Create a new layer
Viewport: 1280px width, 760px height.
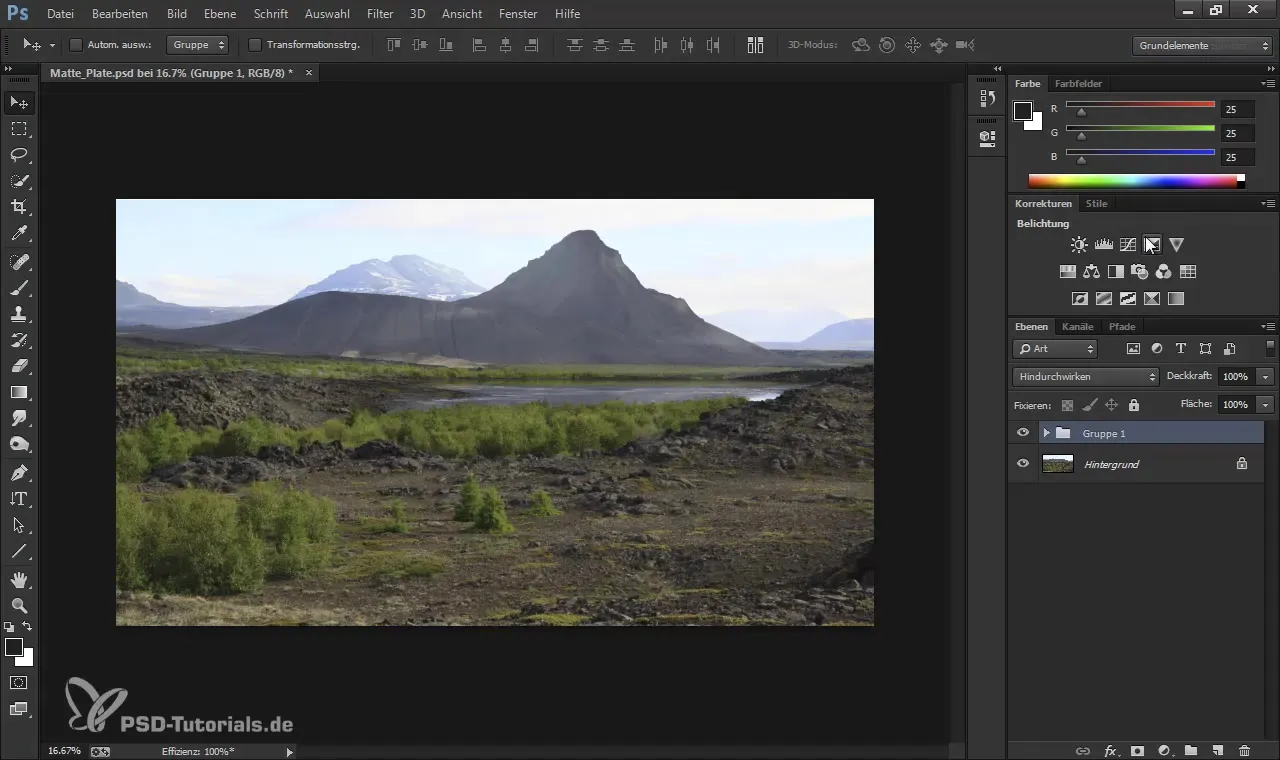(1217, 750)
